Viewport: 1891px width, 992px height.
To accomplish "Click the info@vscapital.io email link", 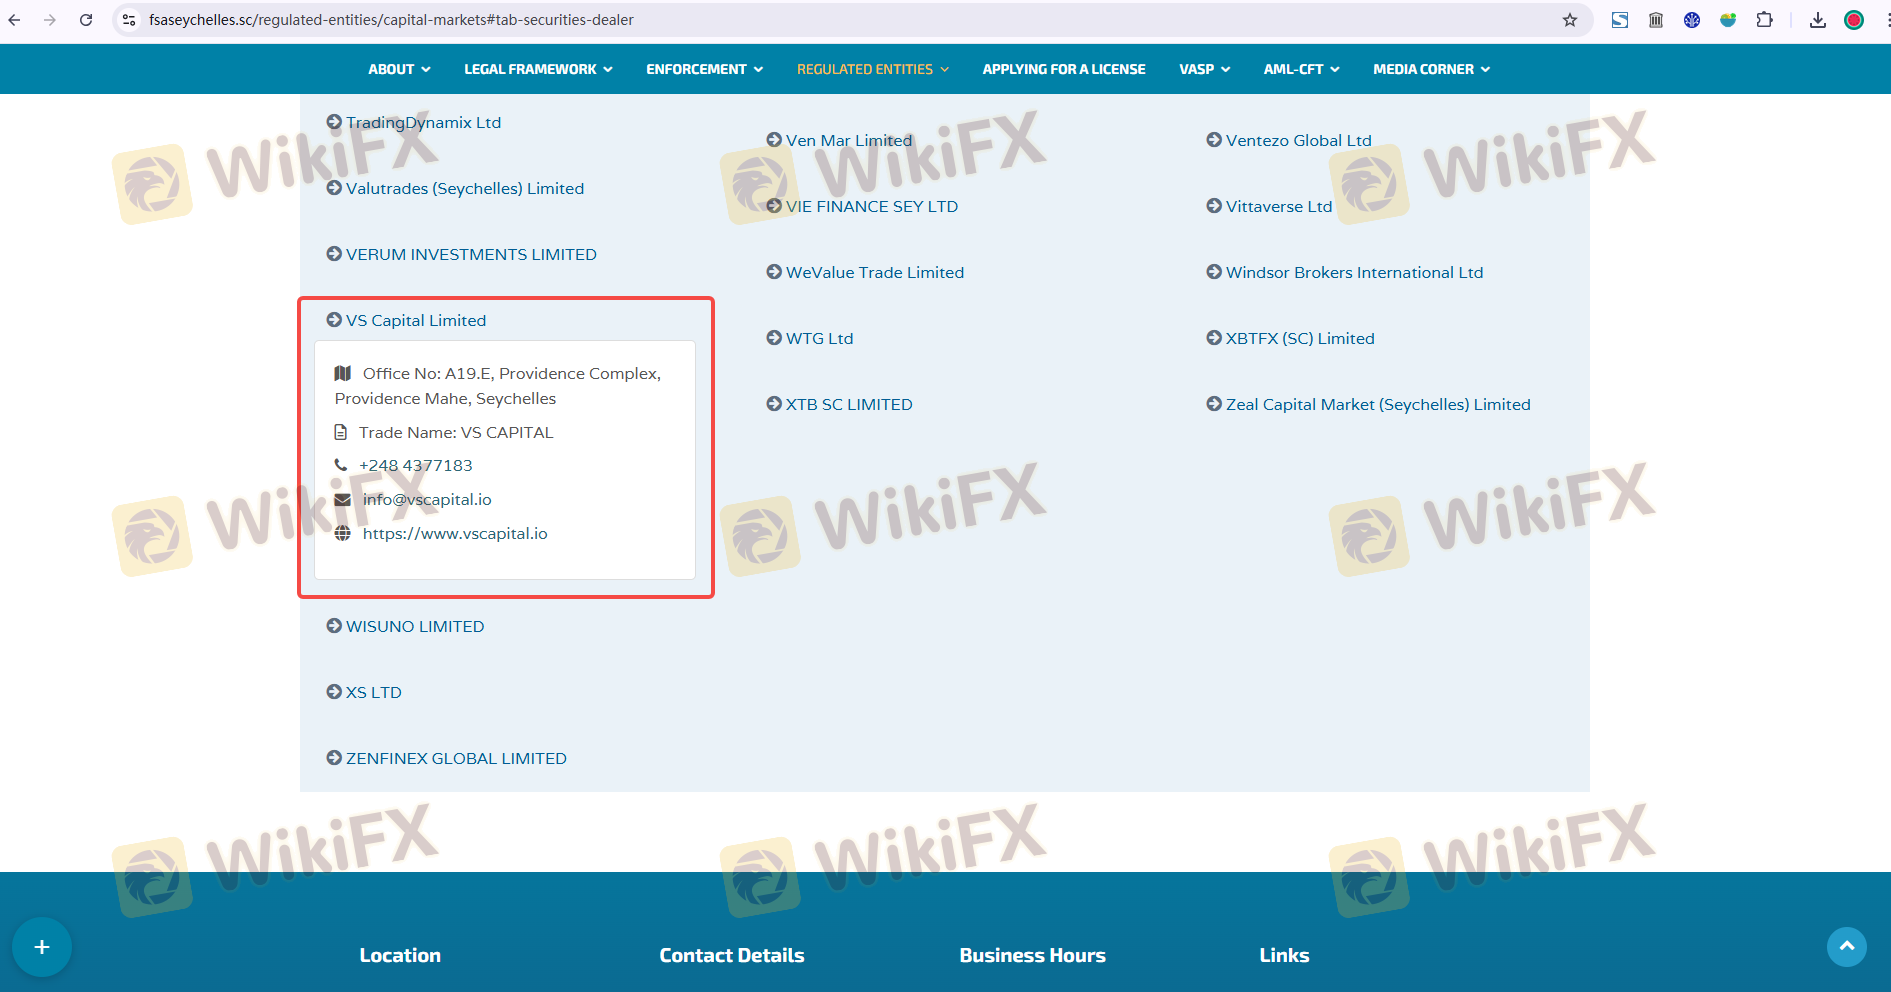I will tap(427, 499).
